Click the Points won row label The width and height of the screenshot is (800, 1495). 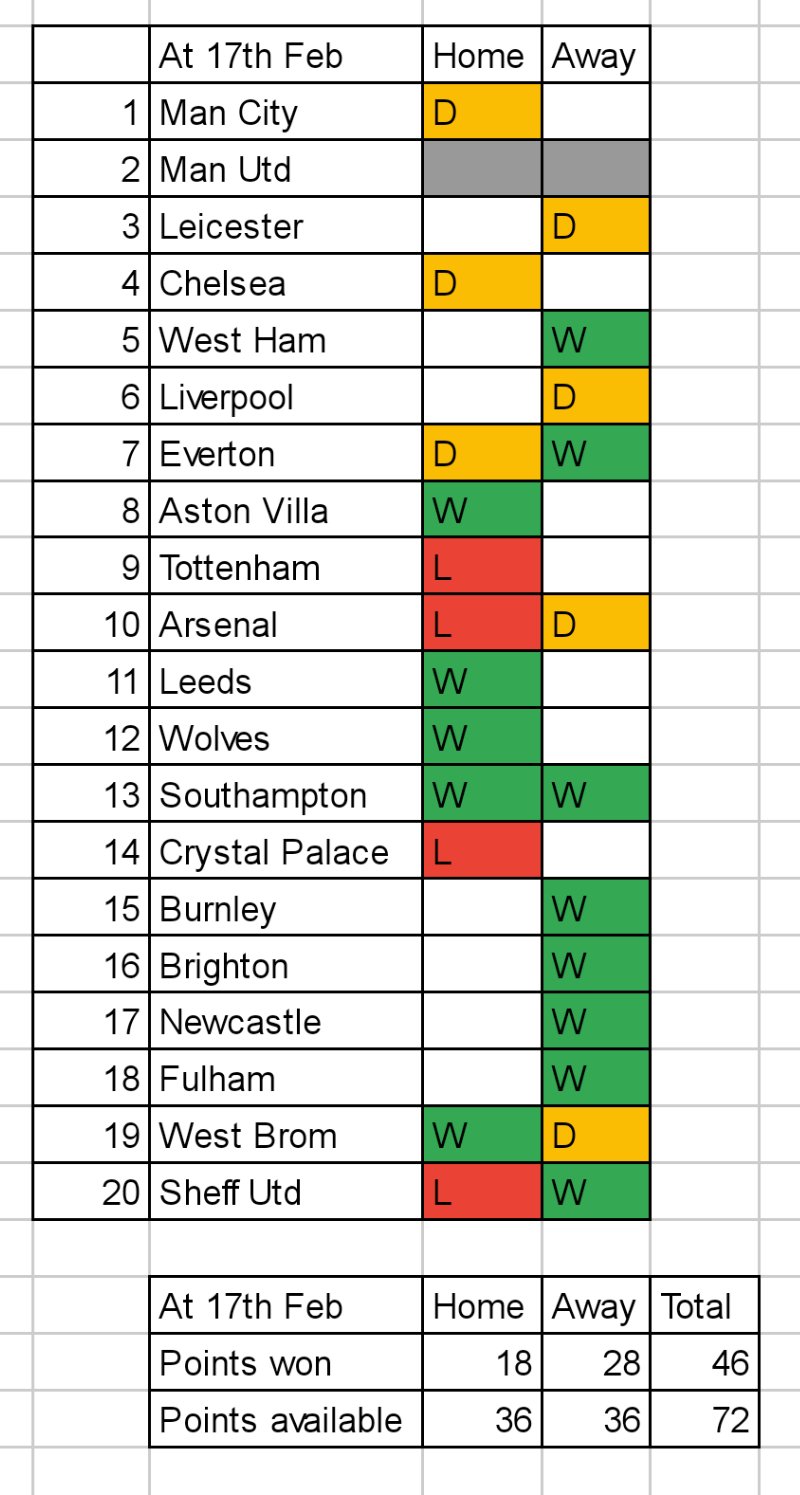click(285, 1363)
